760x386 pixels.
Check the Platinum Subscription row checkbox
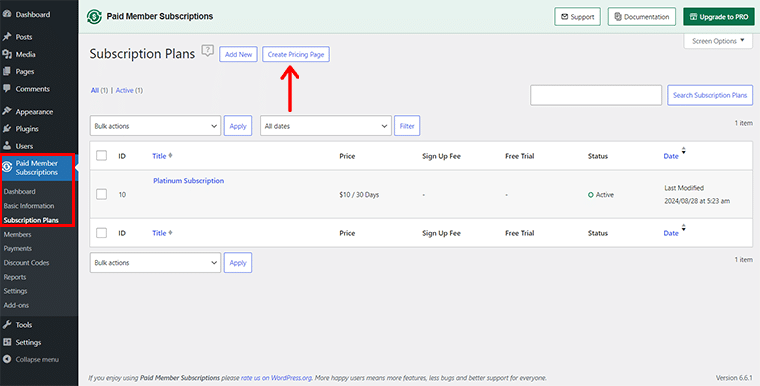pyautogui.click(x=101, y=194)
